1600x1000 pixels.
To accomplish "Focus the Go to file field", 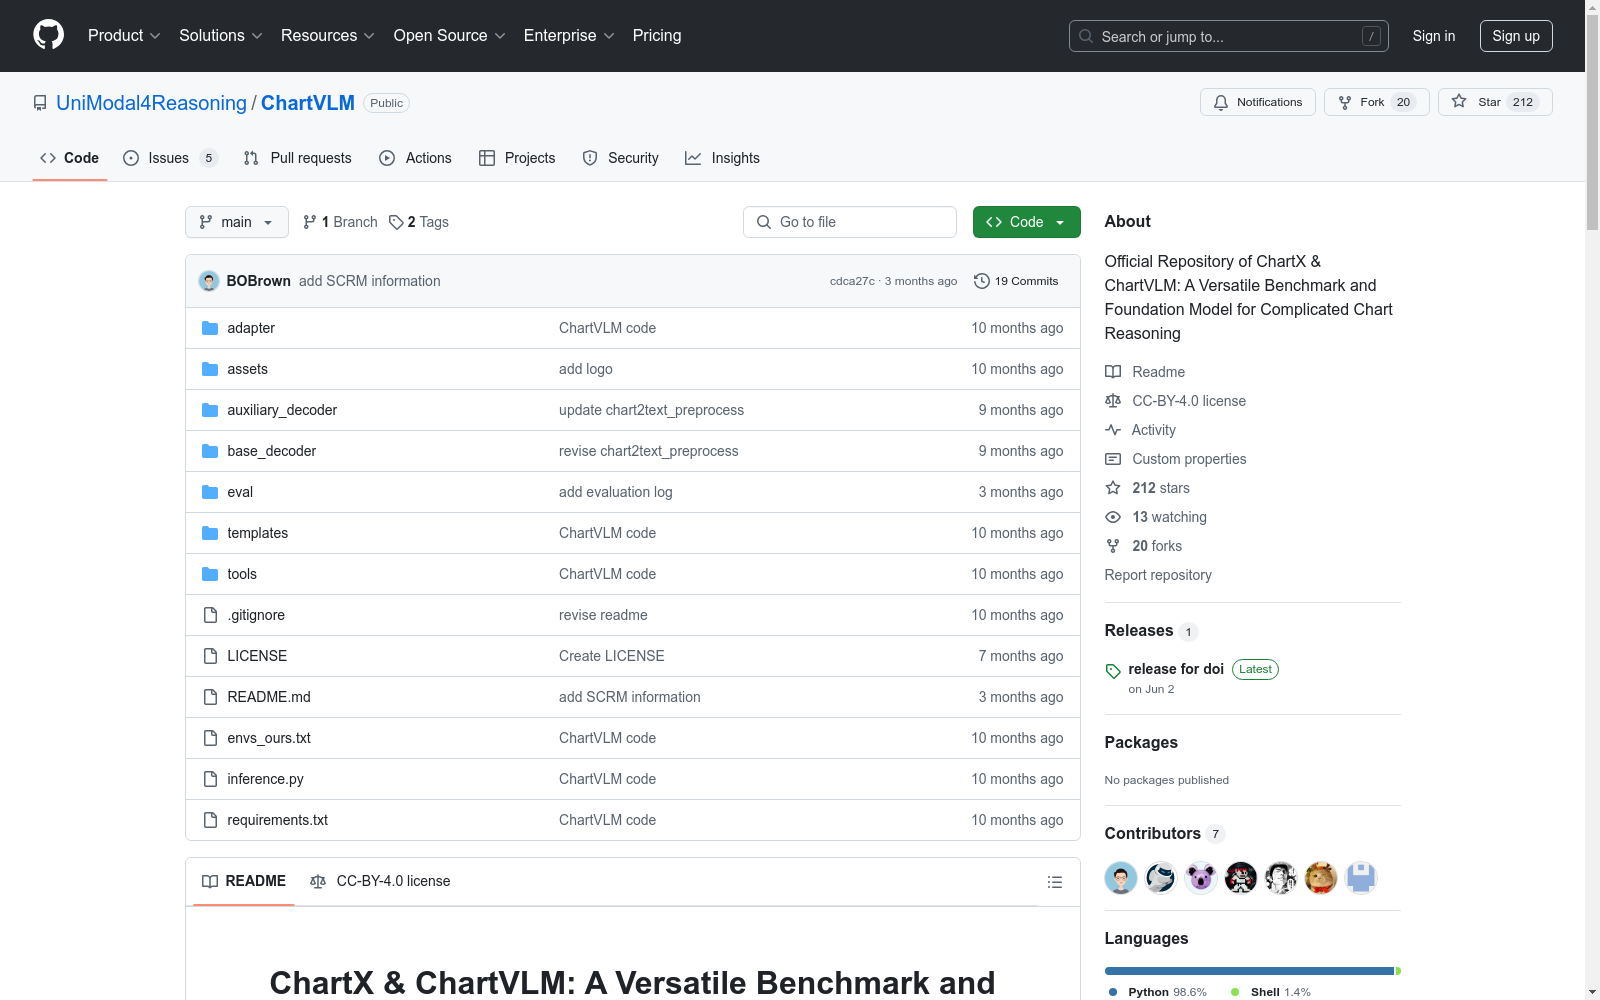I will click(x=850, y=222).
